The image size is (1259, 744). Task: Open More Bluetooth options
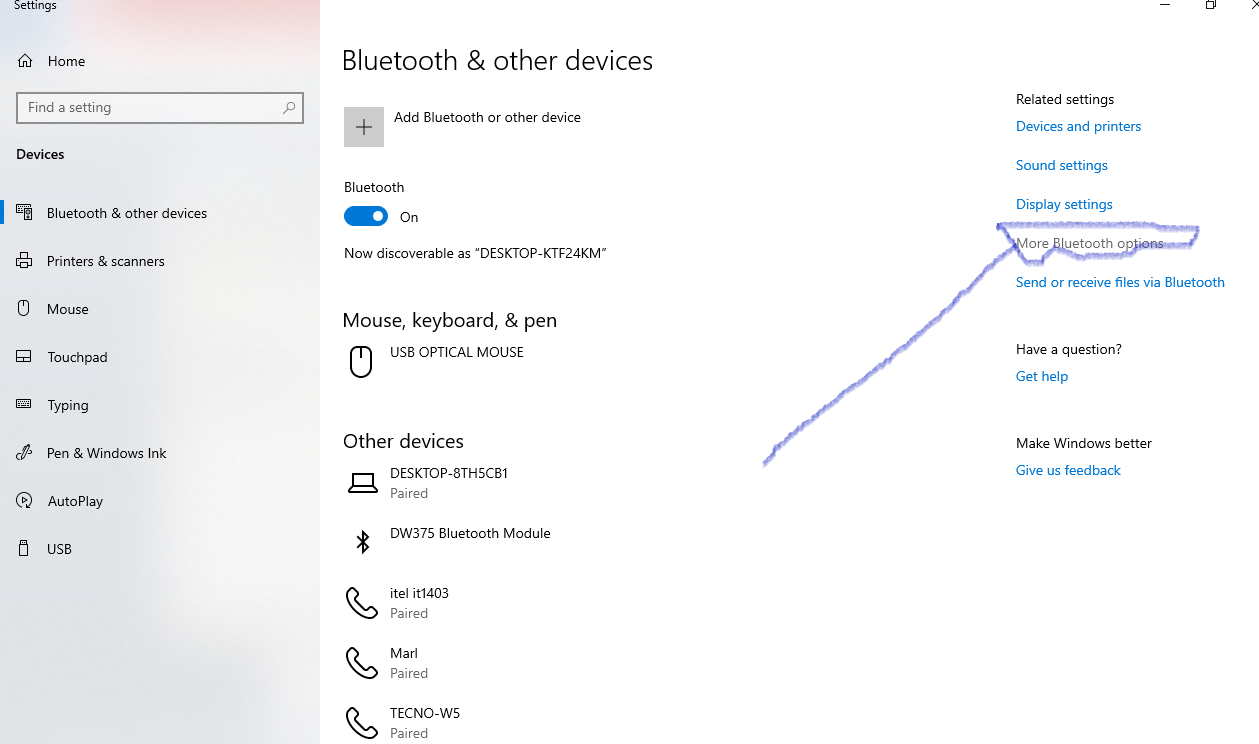(x=1089, y=243)
